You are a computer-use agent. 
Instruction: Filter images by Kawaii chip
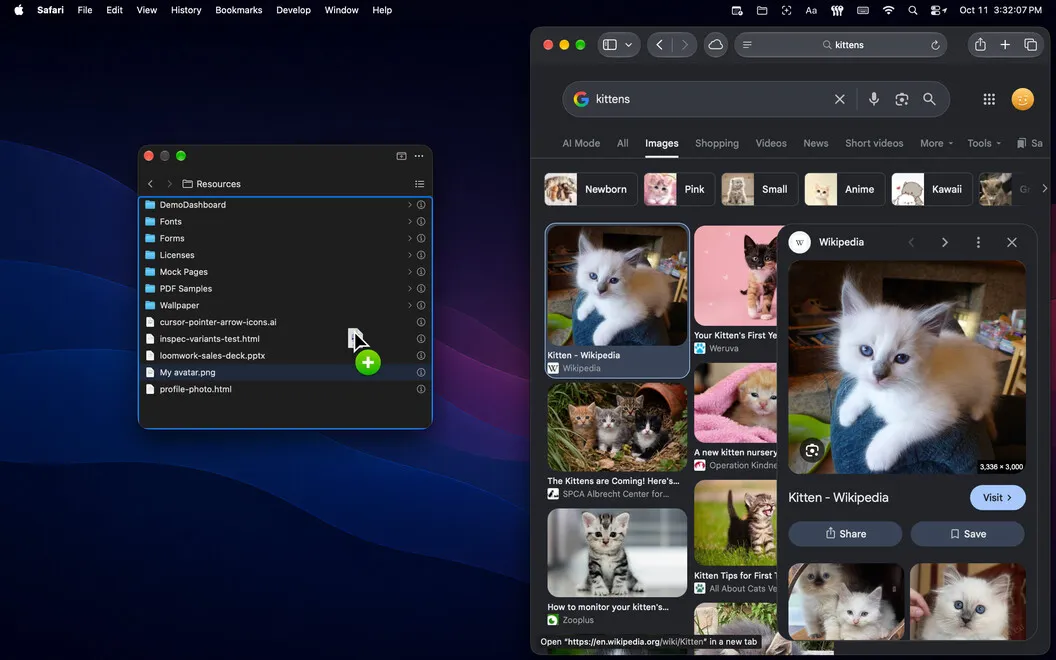[931, 189]
